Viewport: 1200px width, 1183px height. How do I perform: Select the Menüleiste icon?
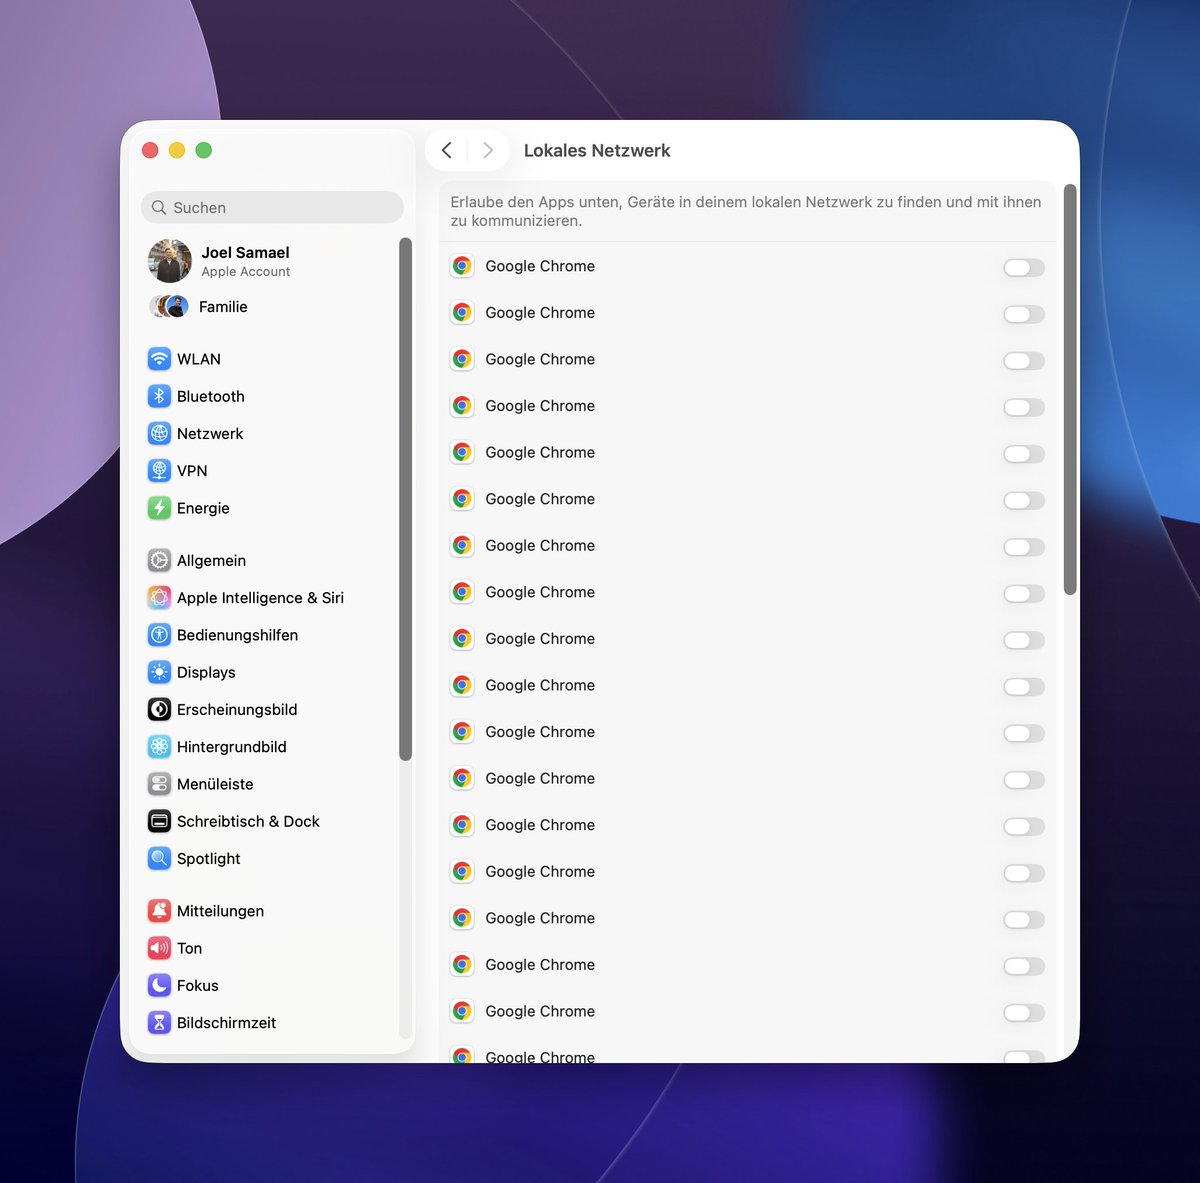pyautogui.click(x=159, y=784)
